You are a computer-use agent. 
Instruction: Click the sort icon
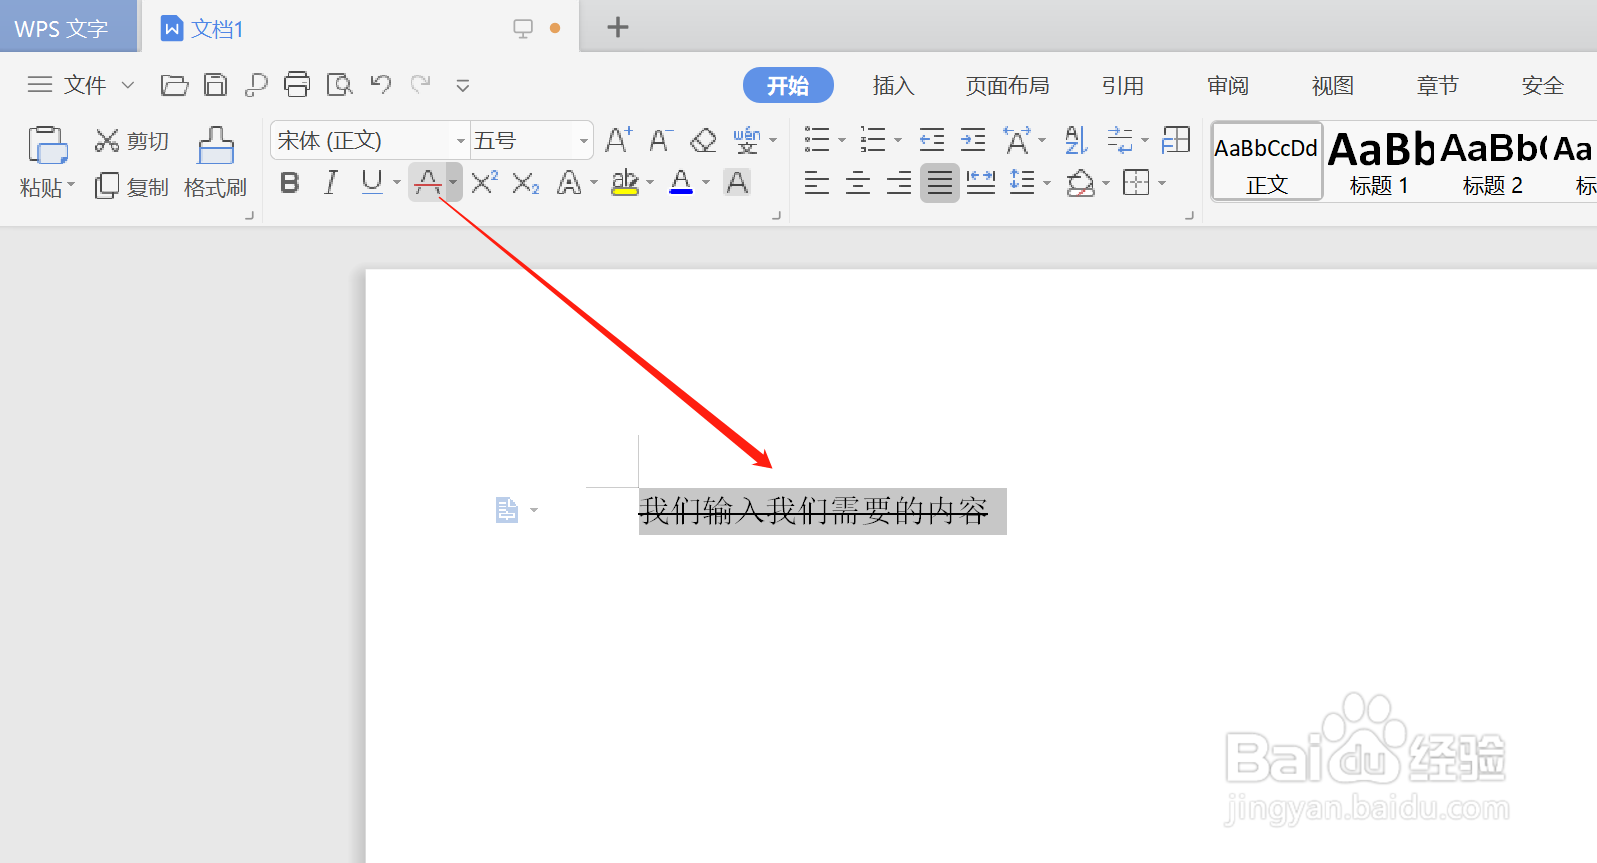(x=1076, y=140)
